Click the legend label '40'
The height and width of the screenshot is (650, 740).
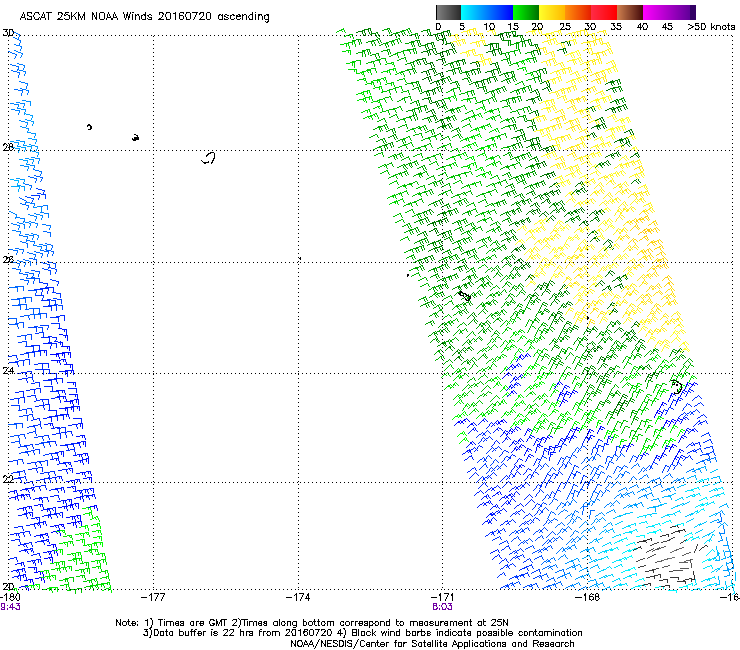tap(642, 27)
